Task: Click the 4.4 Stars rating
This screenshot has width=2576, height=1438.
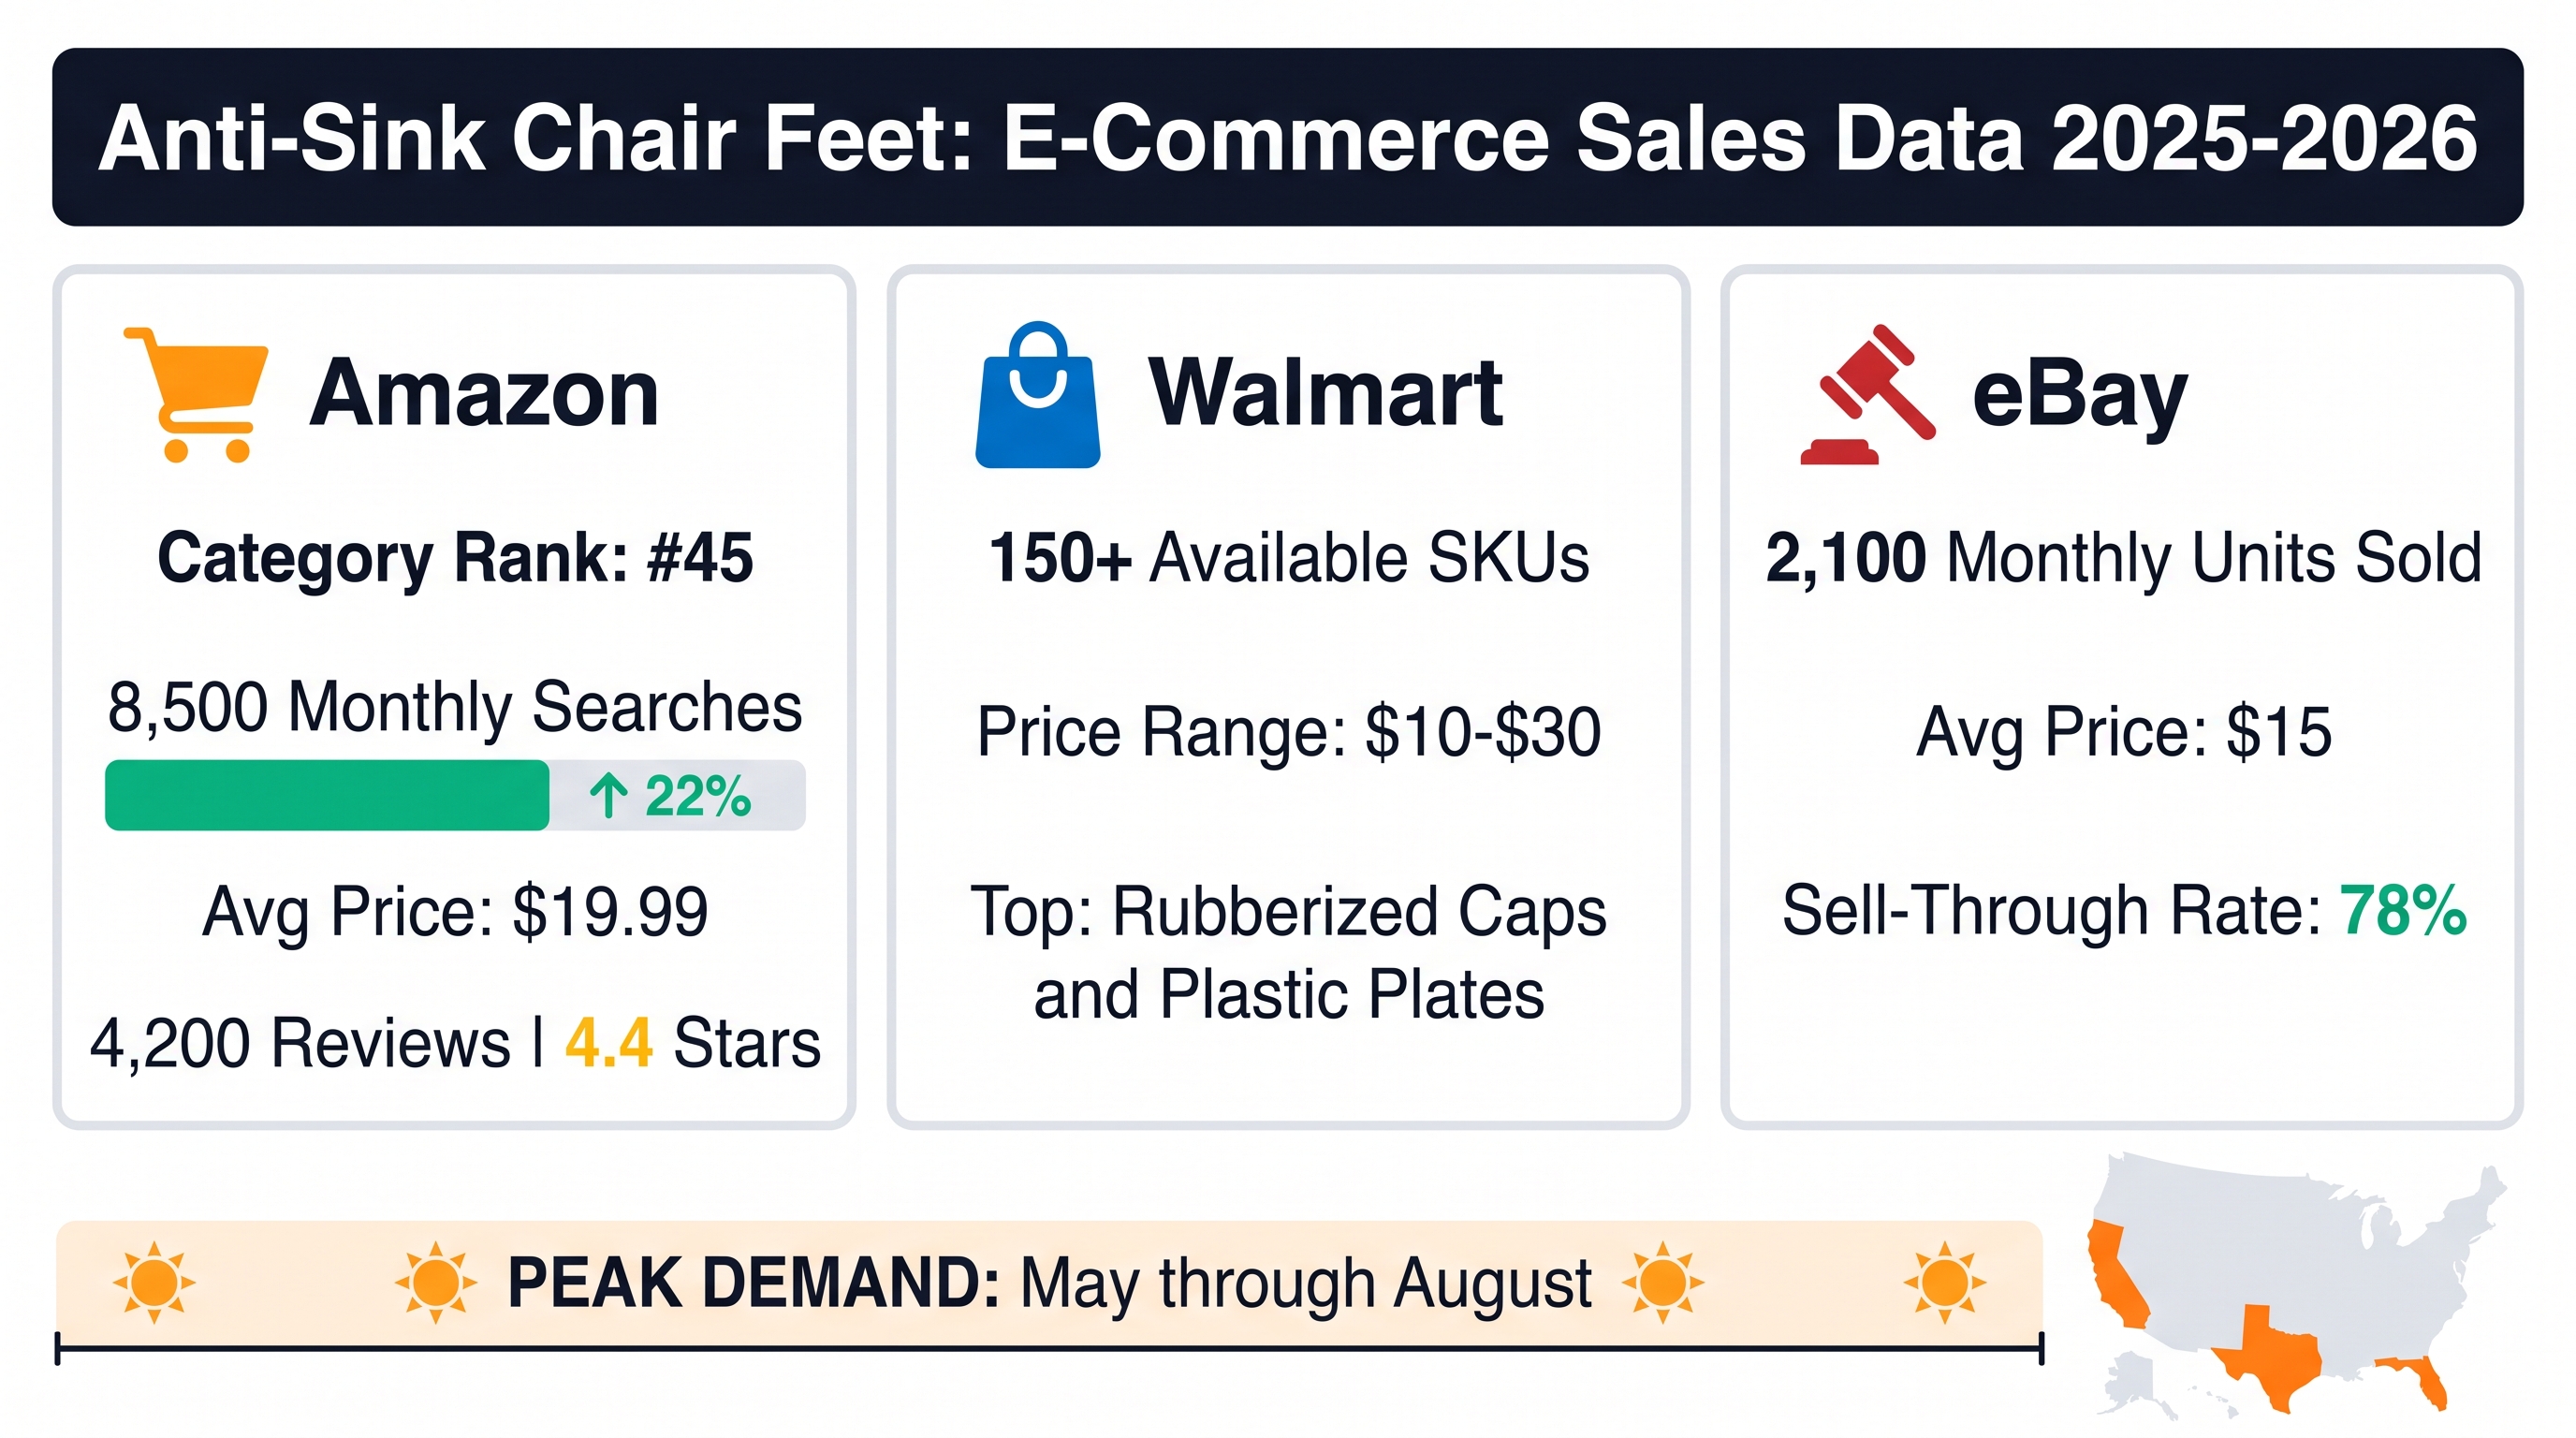Action: [693, 1043]
